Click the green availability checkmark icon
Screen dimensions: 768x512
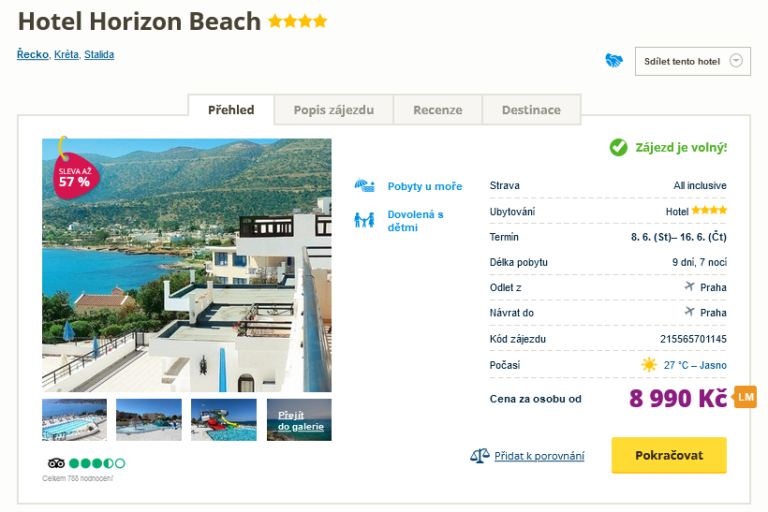pyautogui.click(x=619, y=148)
